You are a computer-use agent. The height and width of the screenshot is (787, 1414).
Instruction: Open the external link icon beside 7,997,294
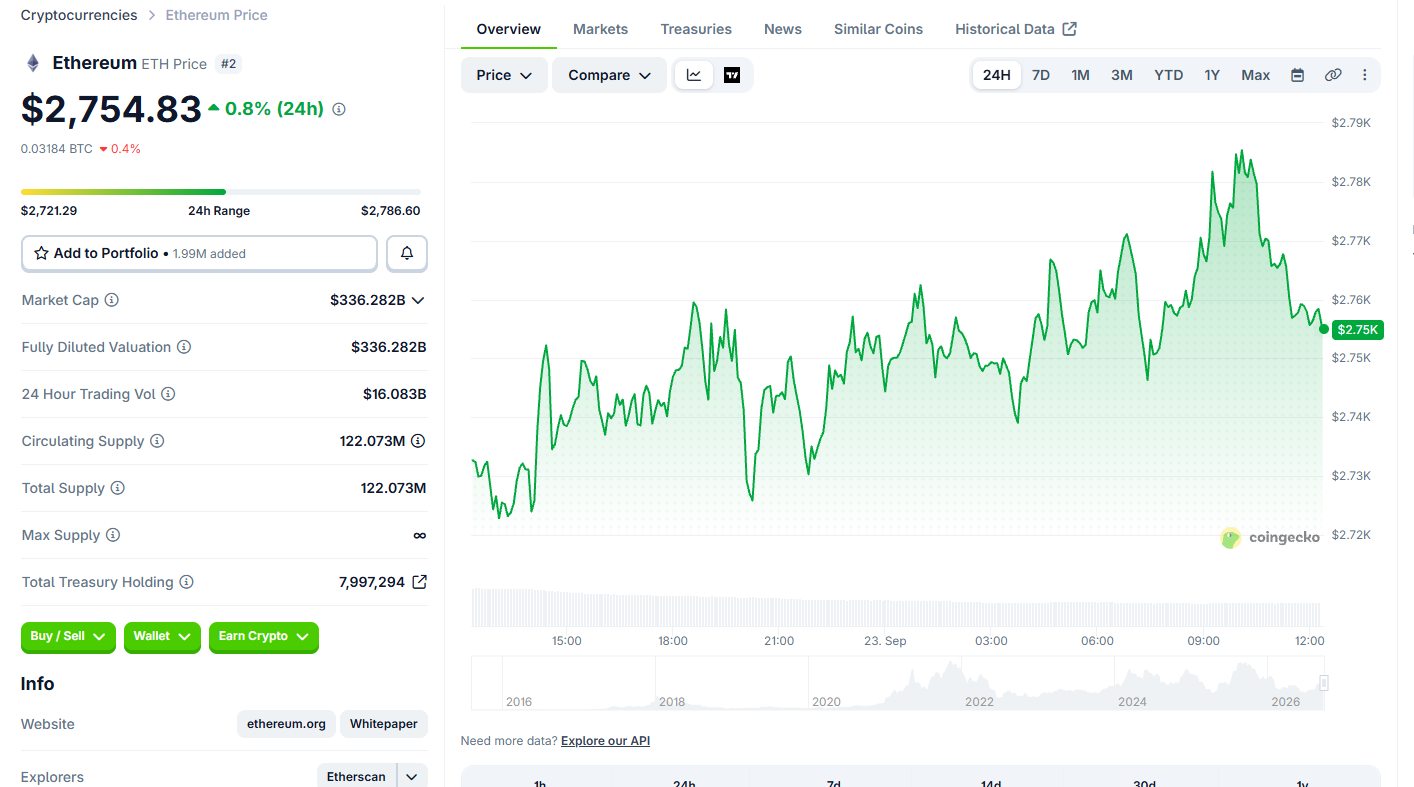(x=420, y=581)
